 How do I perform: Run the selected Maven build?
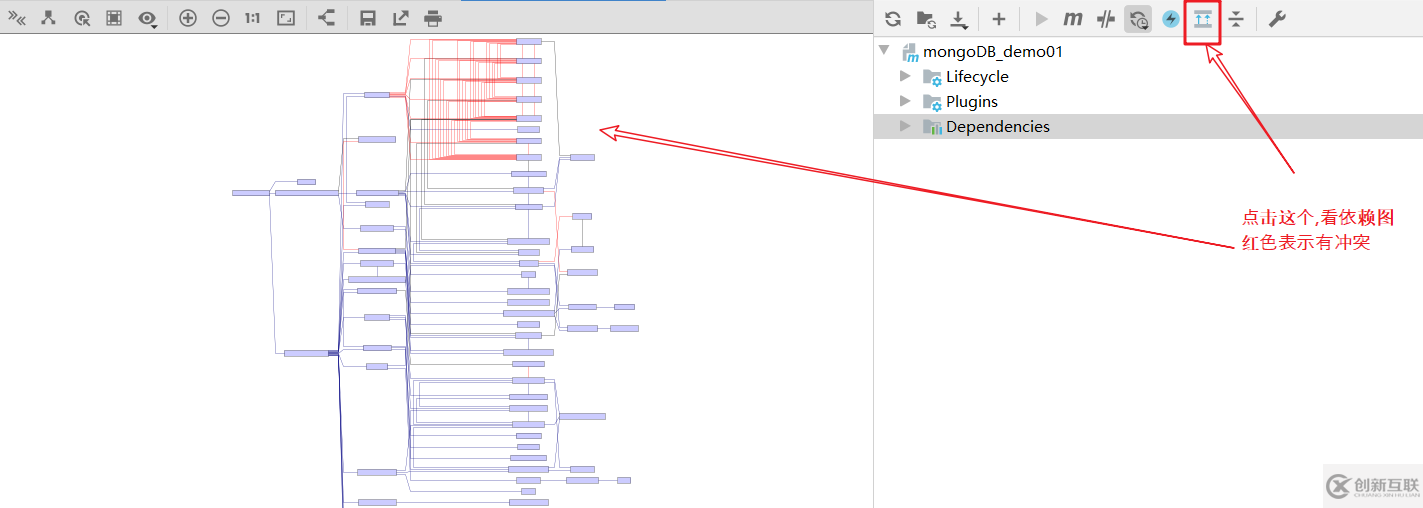pyautogui.click(x=1041, y=19)
